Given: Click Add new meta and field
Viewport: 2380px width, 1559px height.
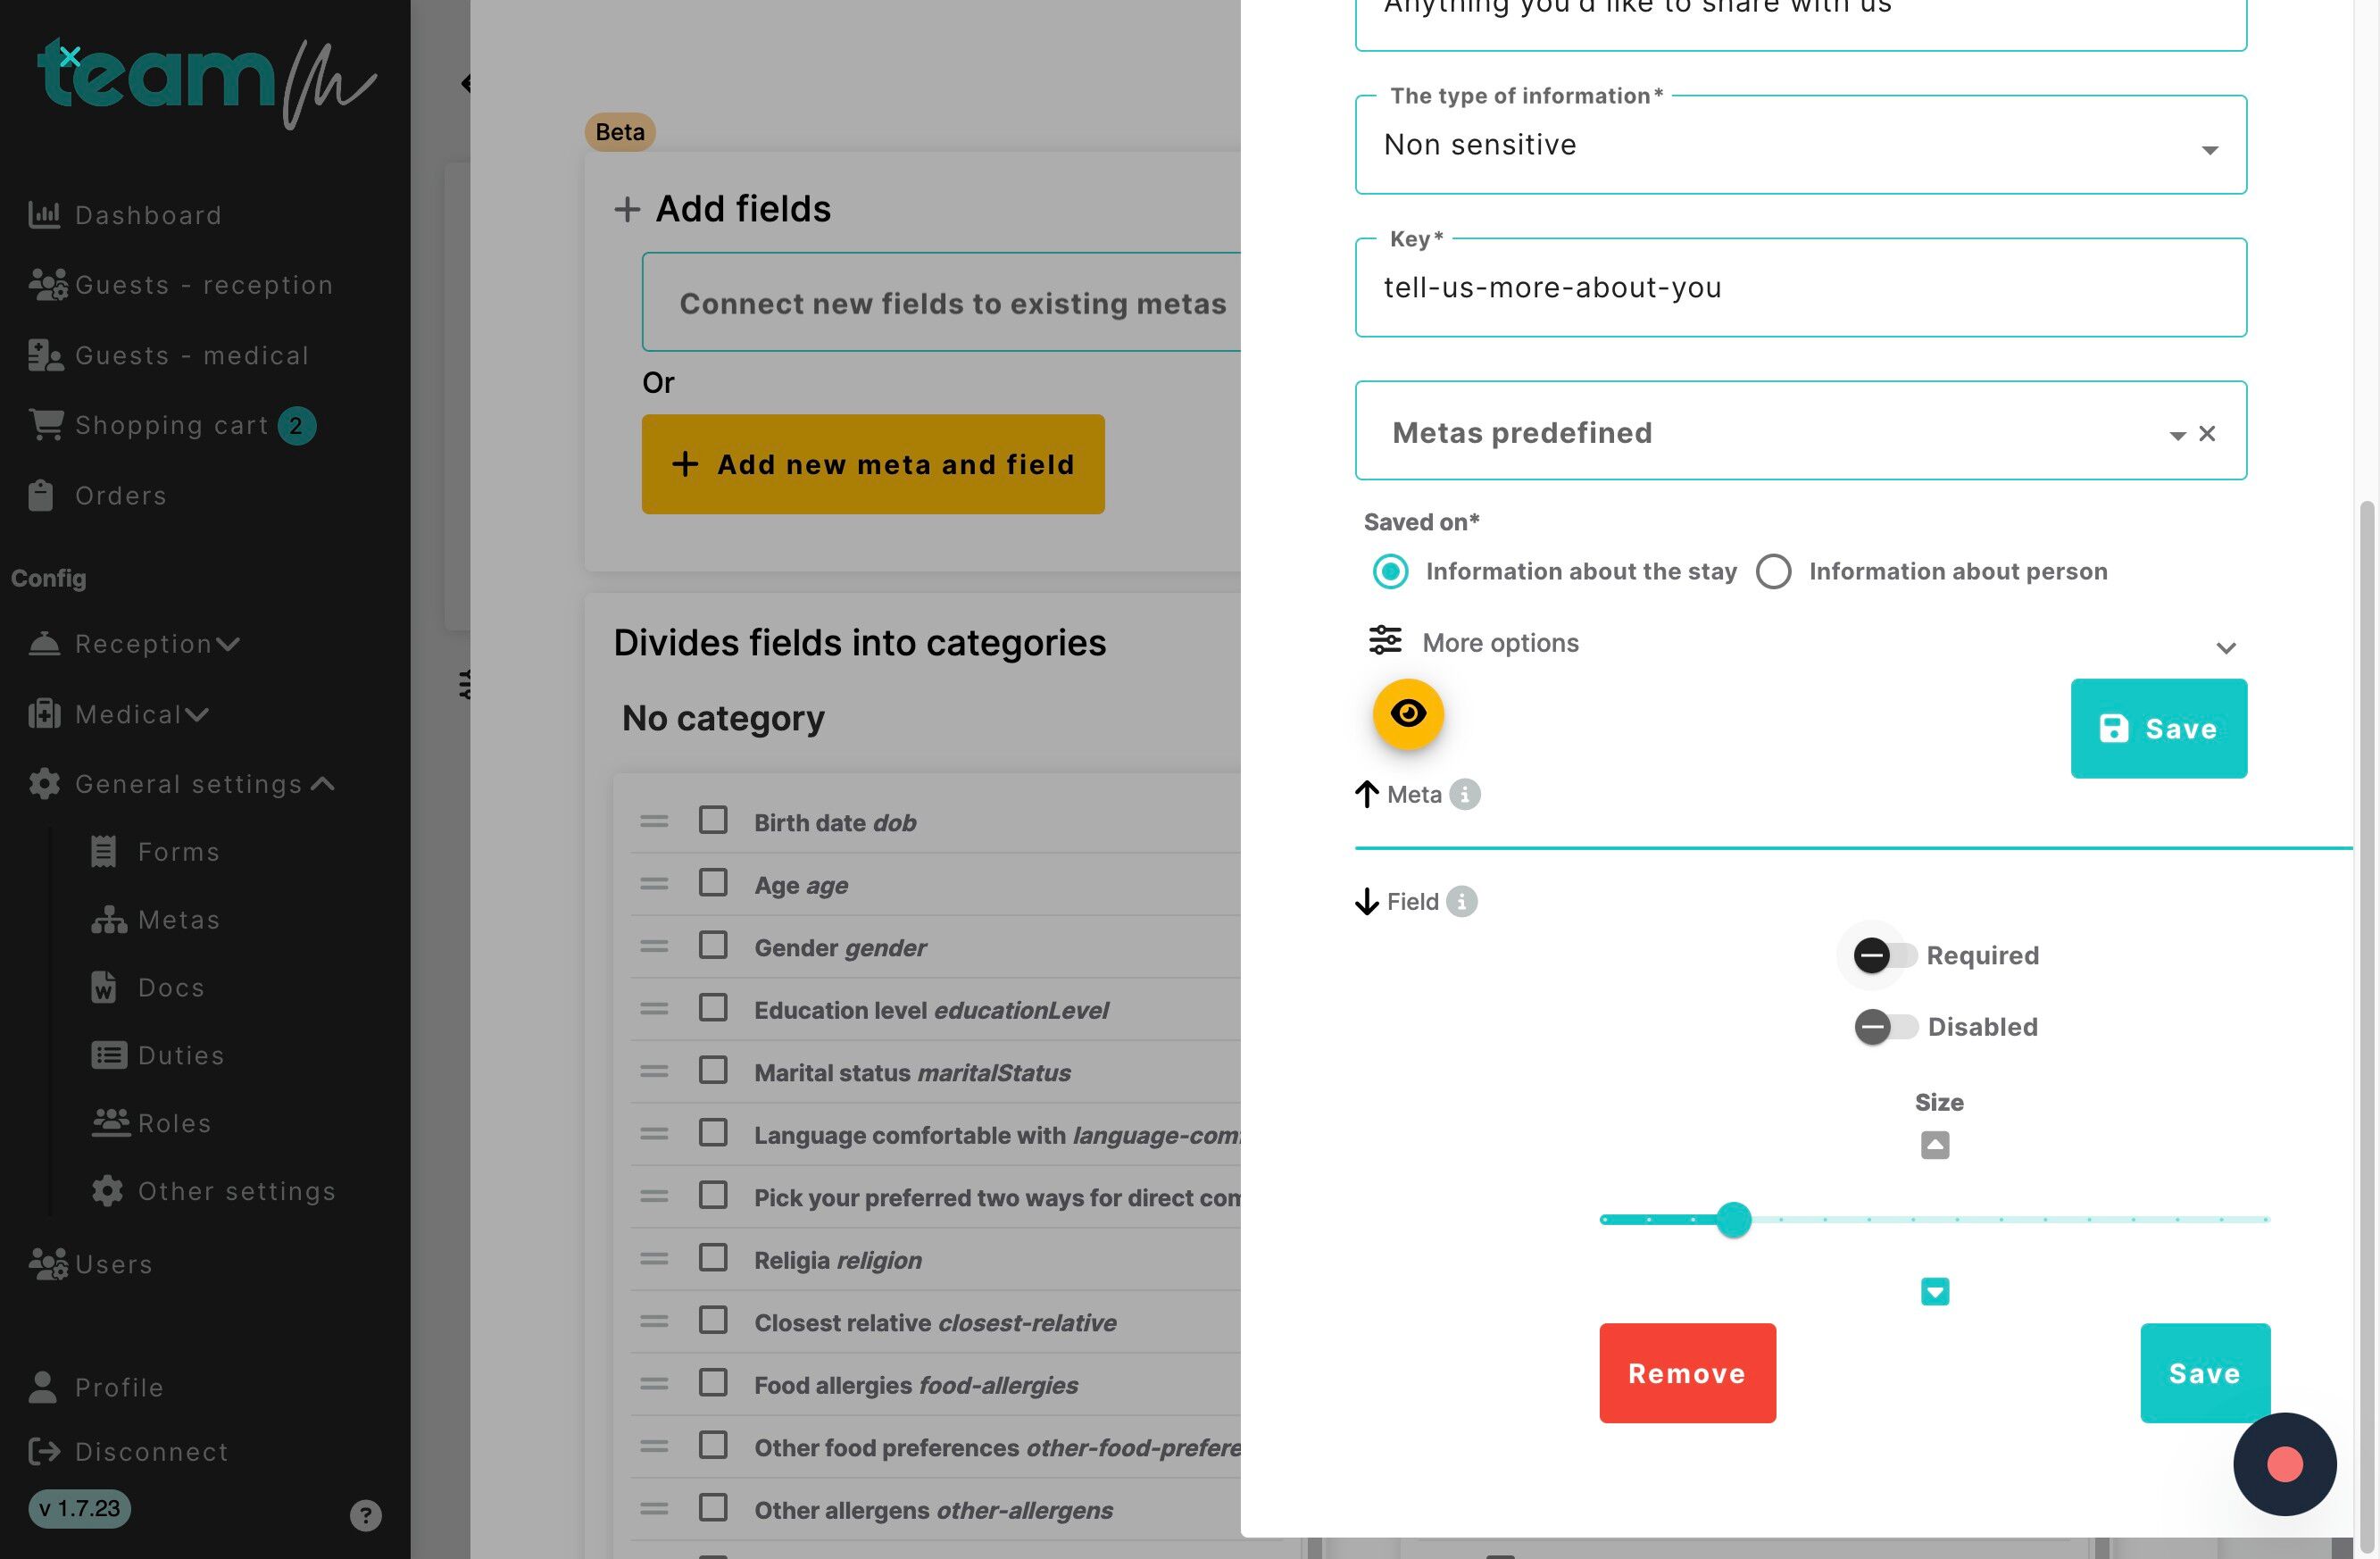Looking at the screenshot, I should point(872,465).
